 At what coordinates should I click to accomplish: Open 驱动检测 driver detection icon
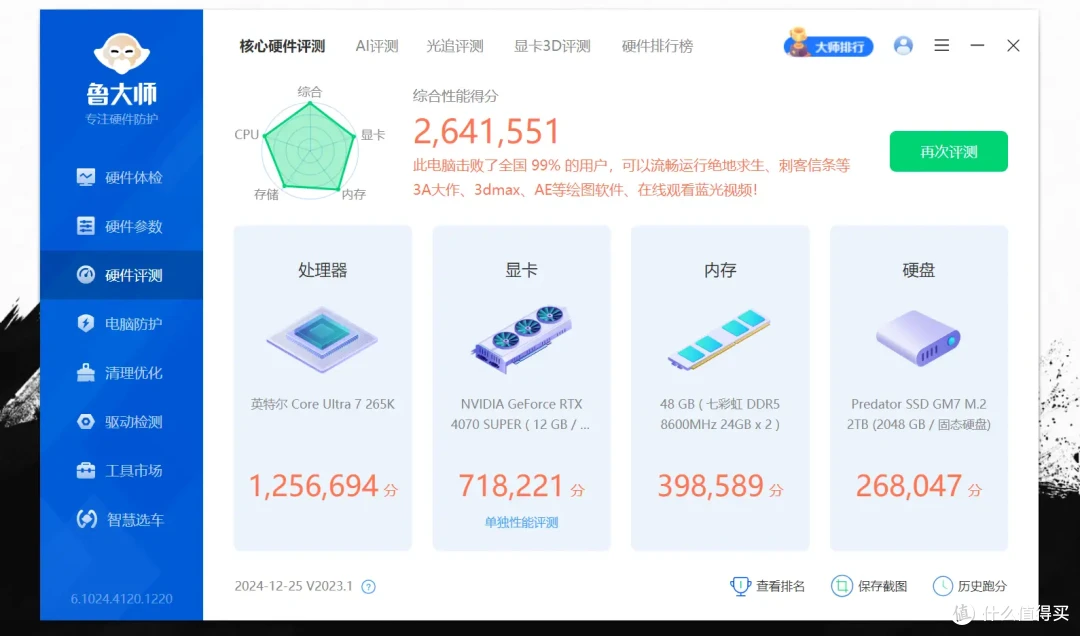click(85, 422)
